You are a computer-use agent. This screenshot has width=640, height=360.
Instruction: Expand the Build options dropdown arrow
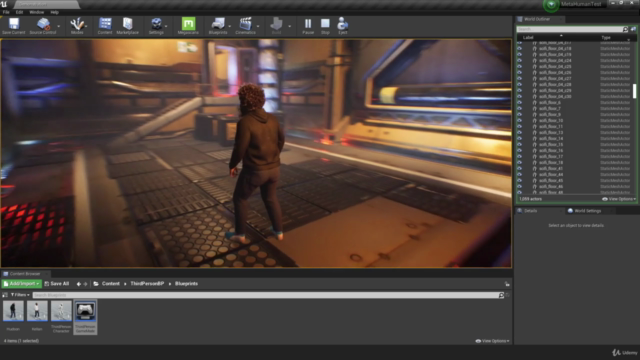(x=290, y=26)
